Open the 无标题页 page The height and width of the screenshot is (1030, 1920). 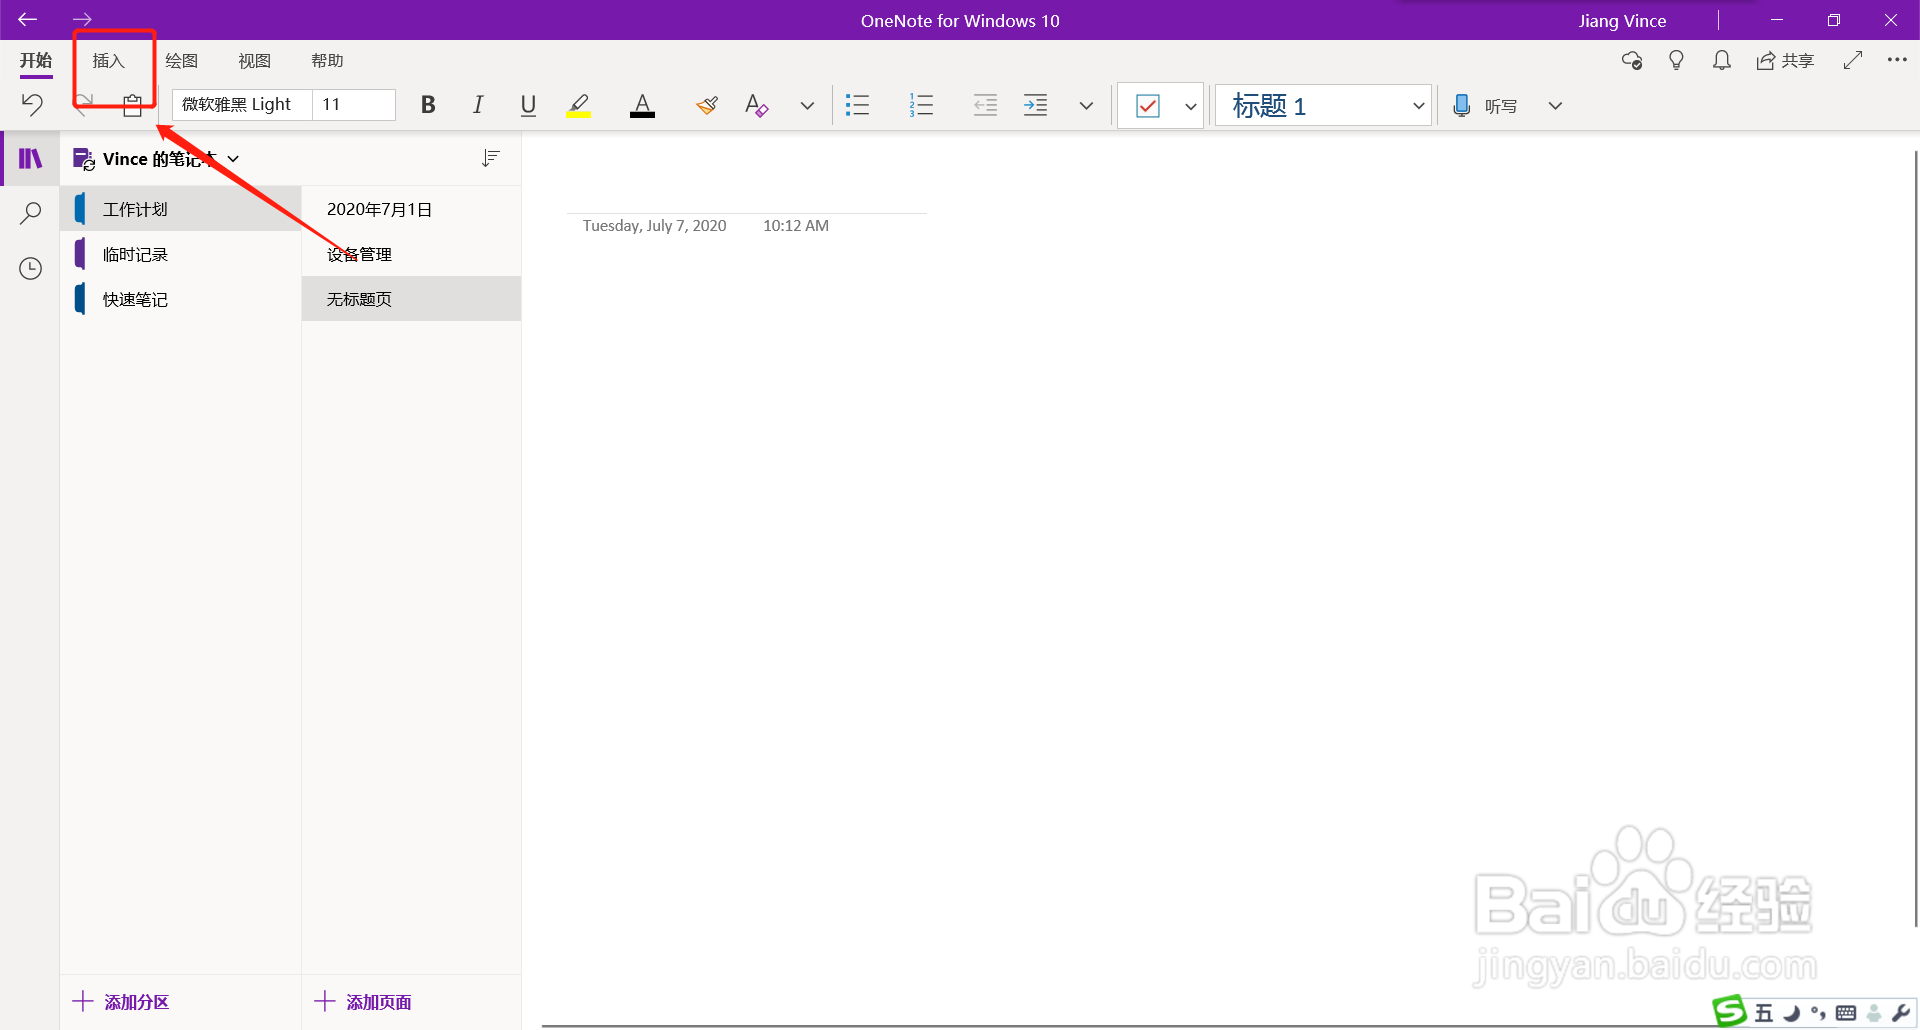[x=411, y=299]
